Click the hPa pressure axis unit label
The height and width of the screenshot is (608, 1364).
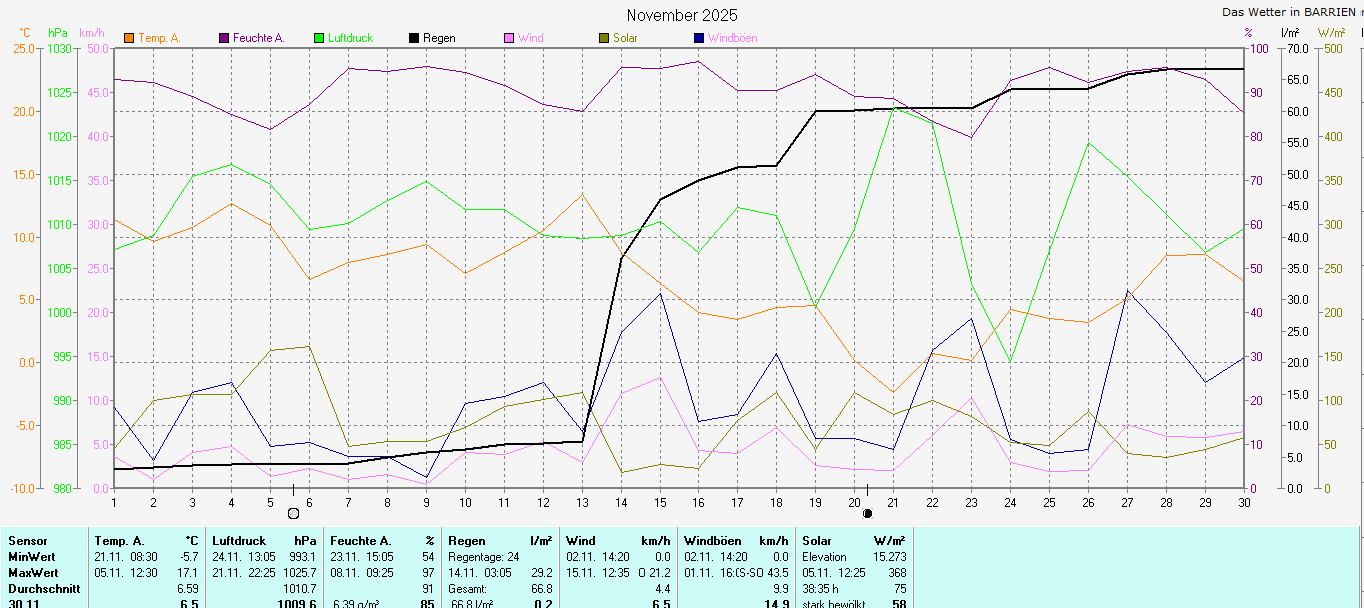point(58,33)
